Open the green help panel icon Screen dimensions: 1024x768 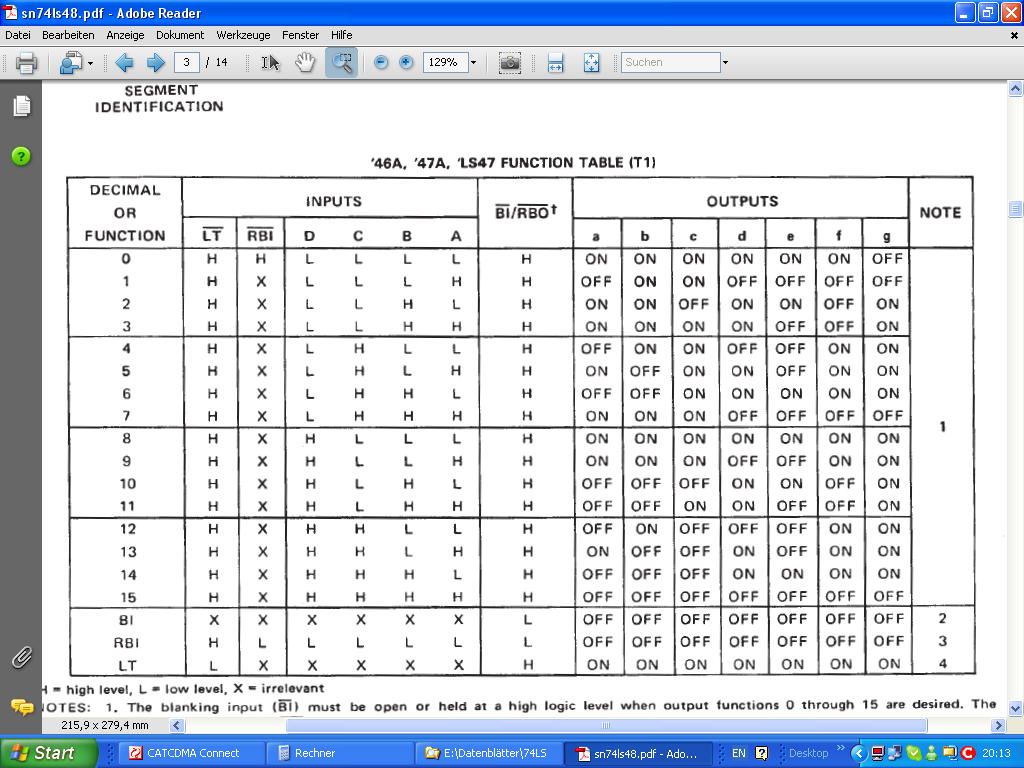tap(21, 156)
